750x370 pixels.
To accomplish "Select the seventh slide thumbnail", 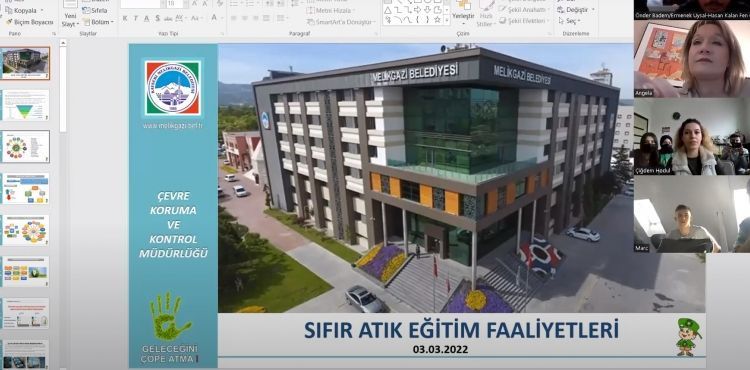I will coord(26,314).
